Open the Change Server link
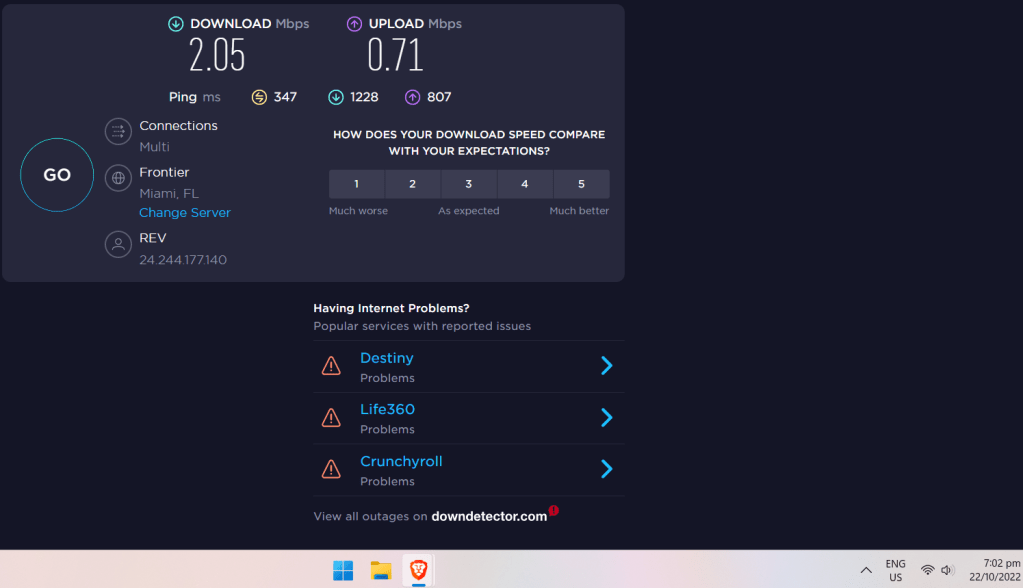 click(184, 213)
